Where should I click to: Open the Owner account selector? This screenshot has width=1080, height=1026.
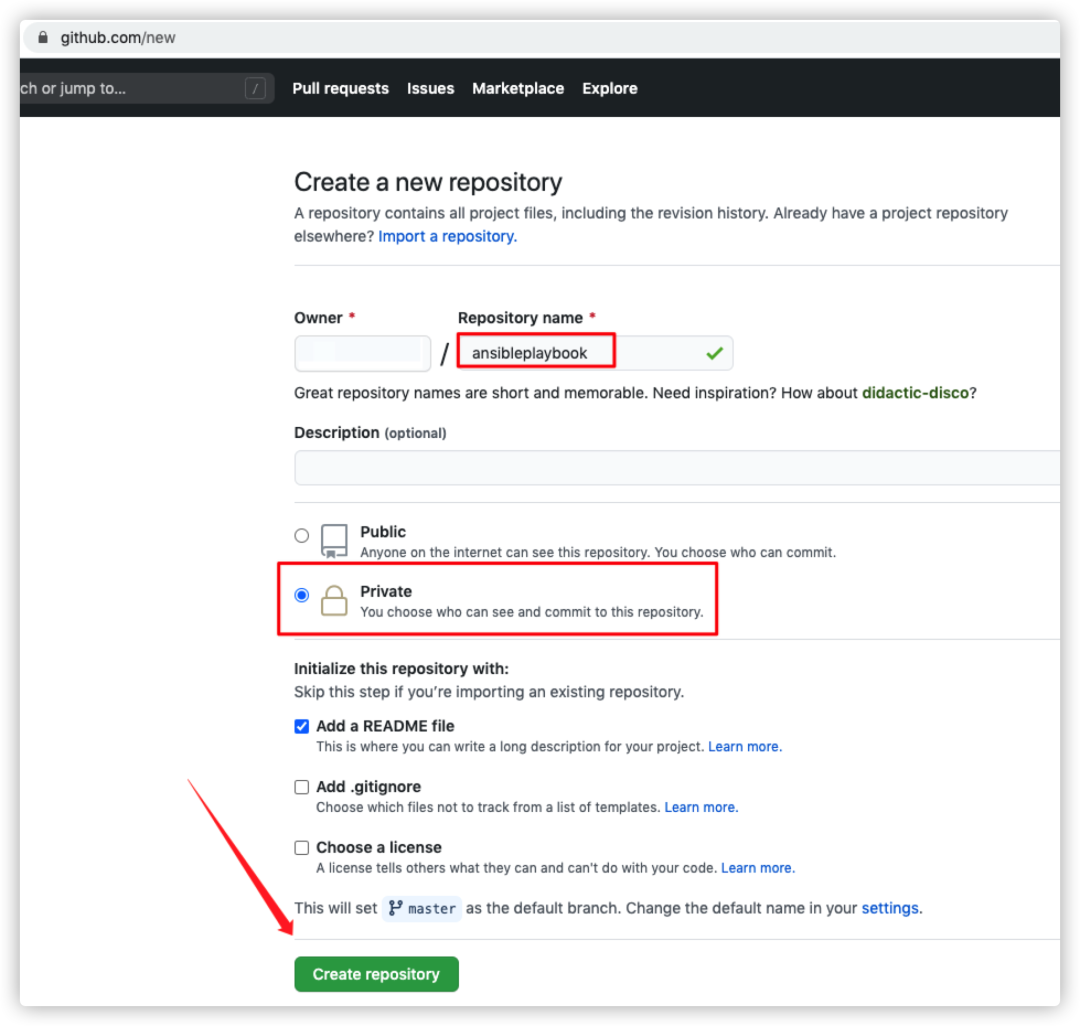362,352
